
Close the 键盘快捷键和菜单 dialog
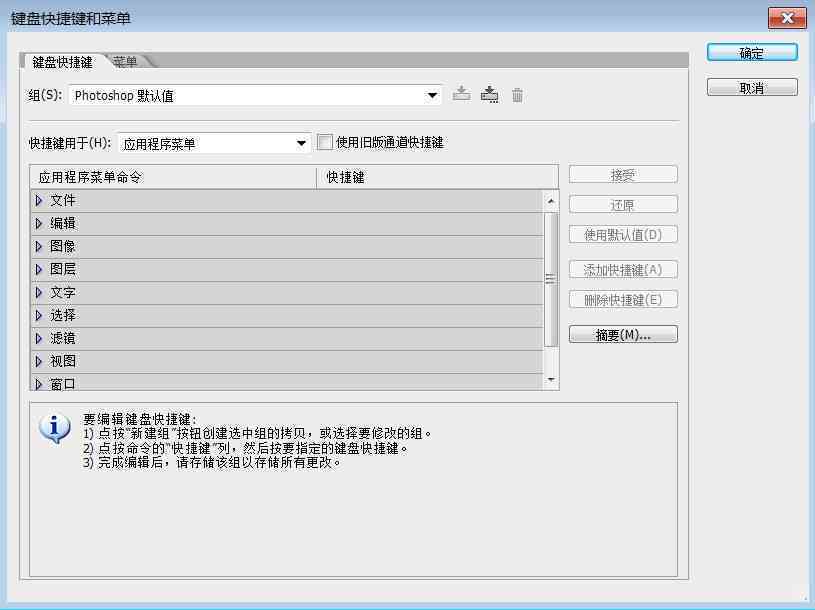(787, 18)
